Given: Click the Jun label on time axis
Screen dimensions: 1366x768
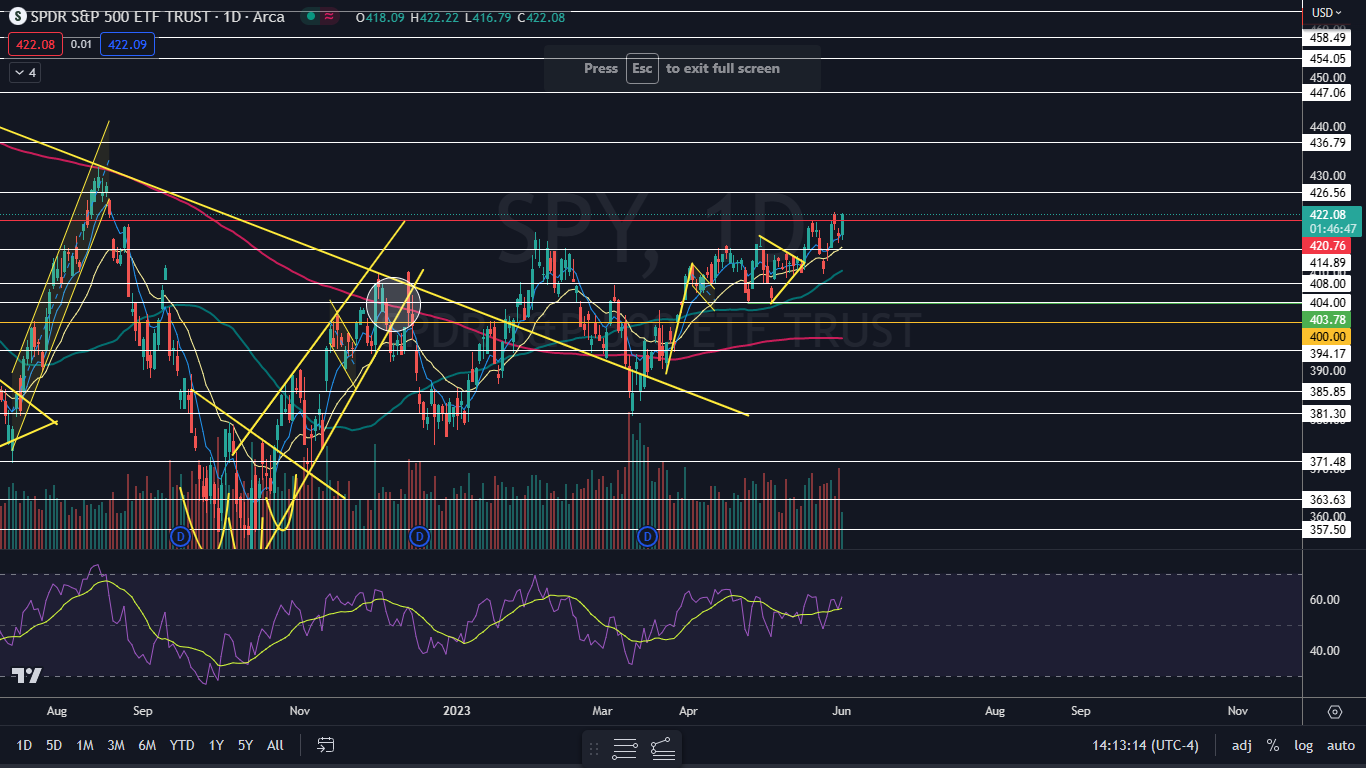Looking at the screenshot, I should 841,711.
